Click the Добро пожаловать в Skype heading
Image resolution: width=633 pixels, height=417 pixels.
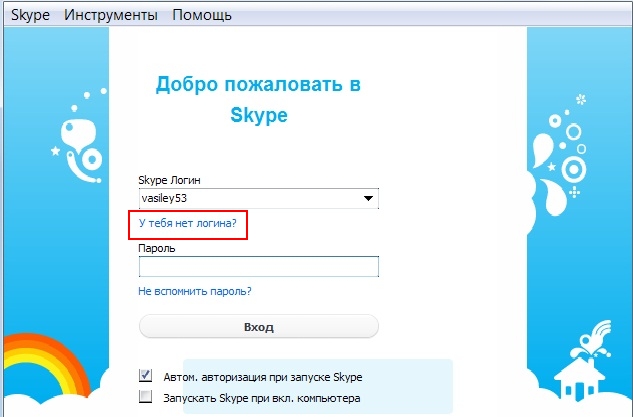[x=258, y=99]
